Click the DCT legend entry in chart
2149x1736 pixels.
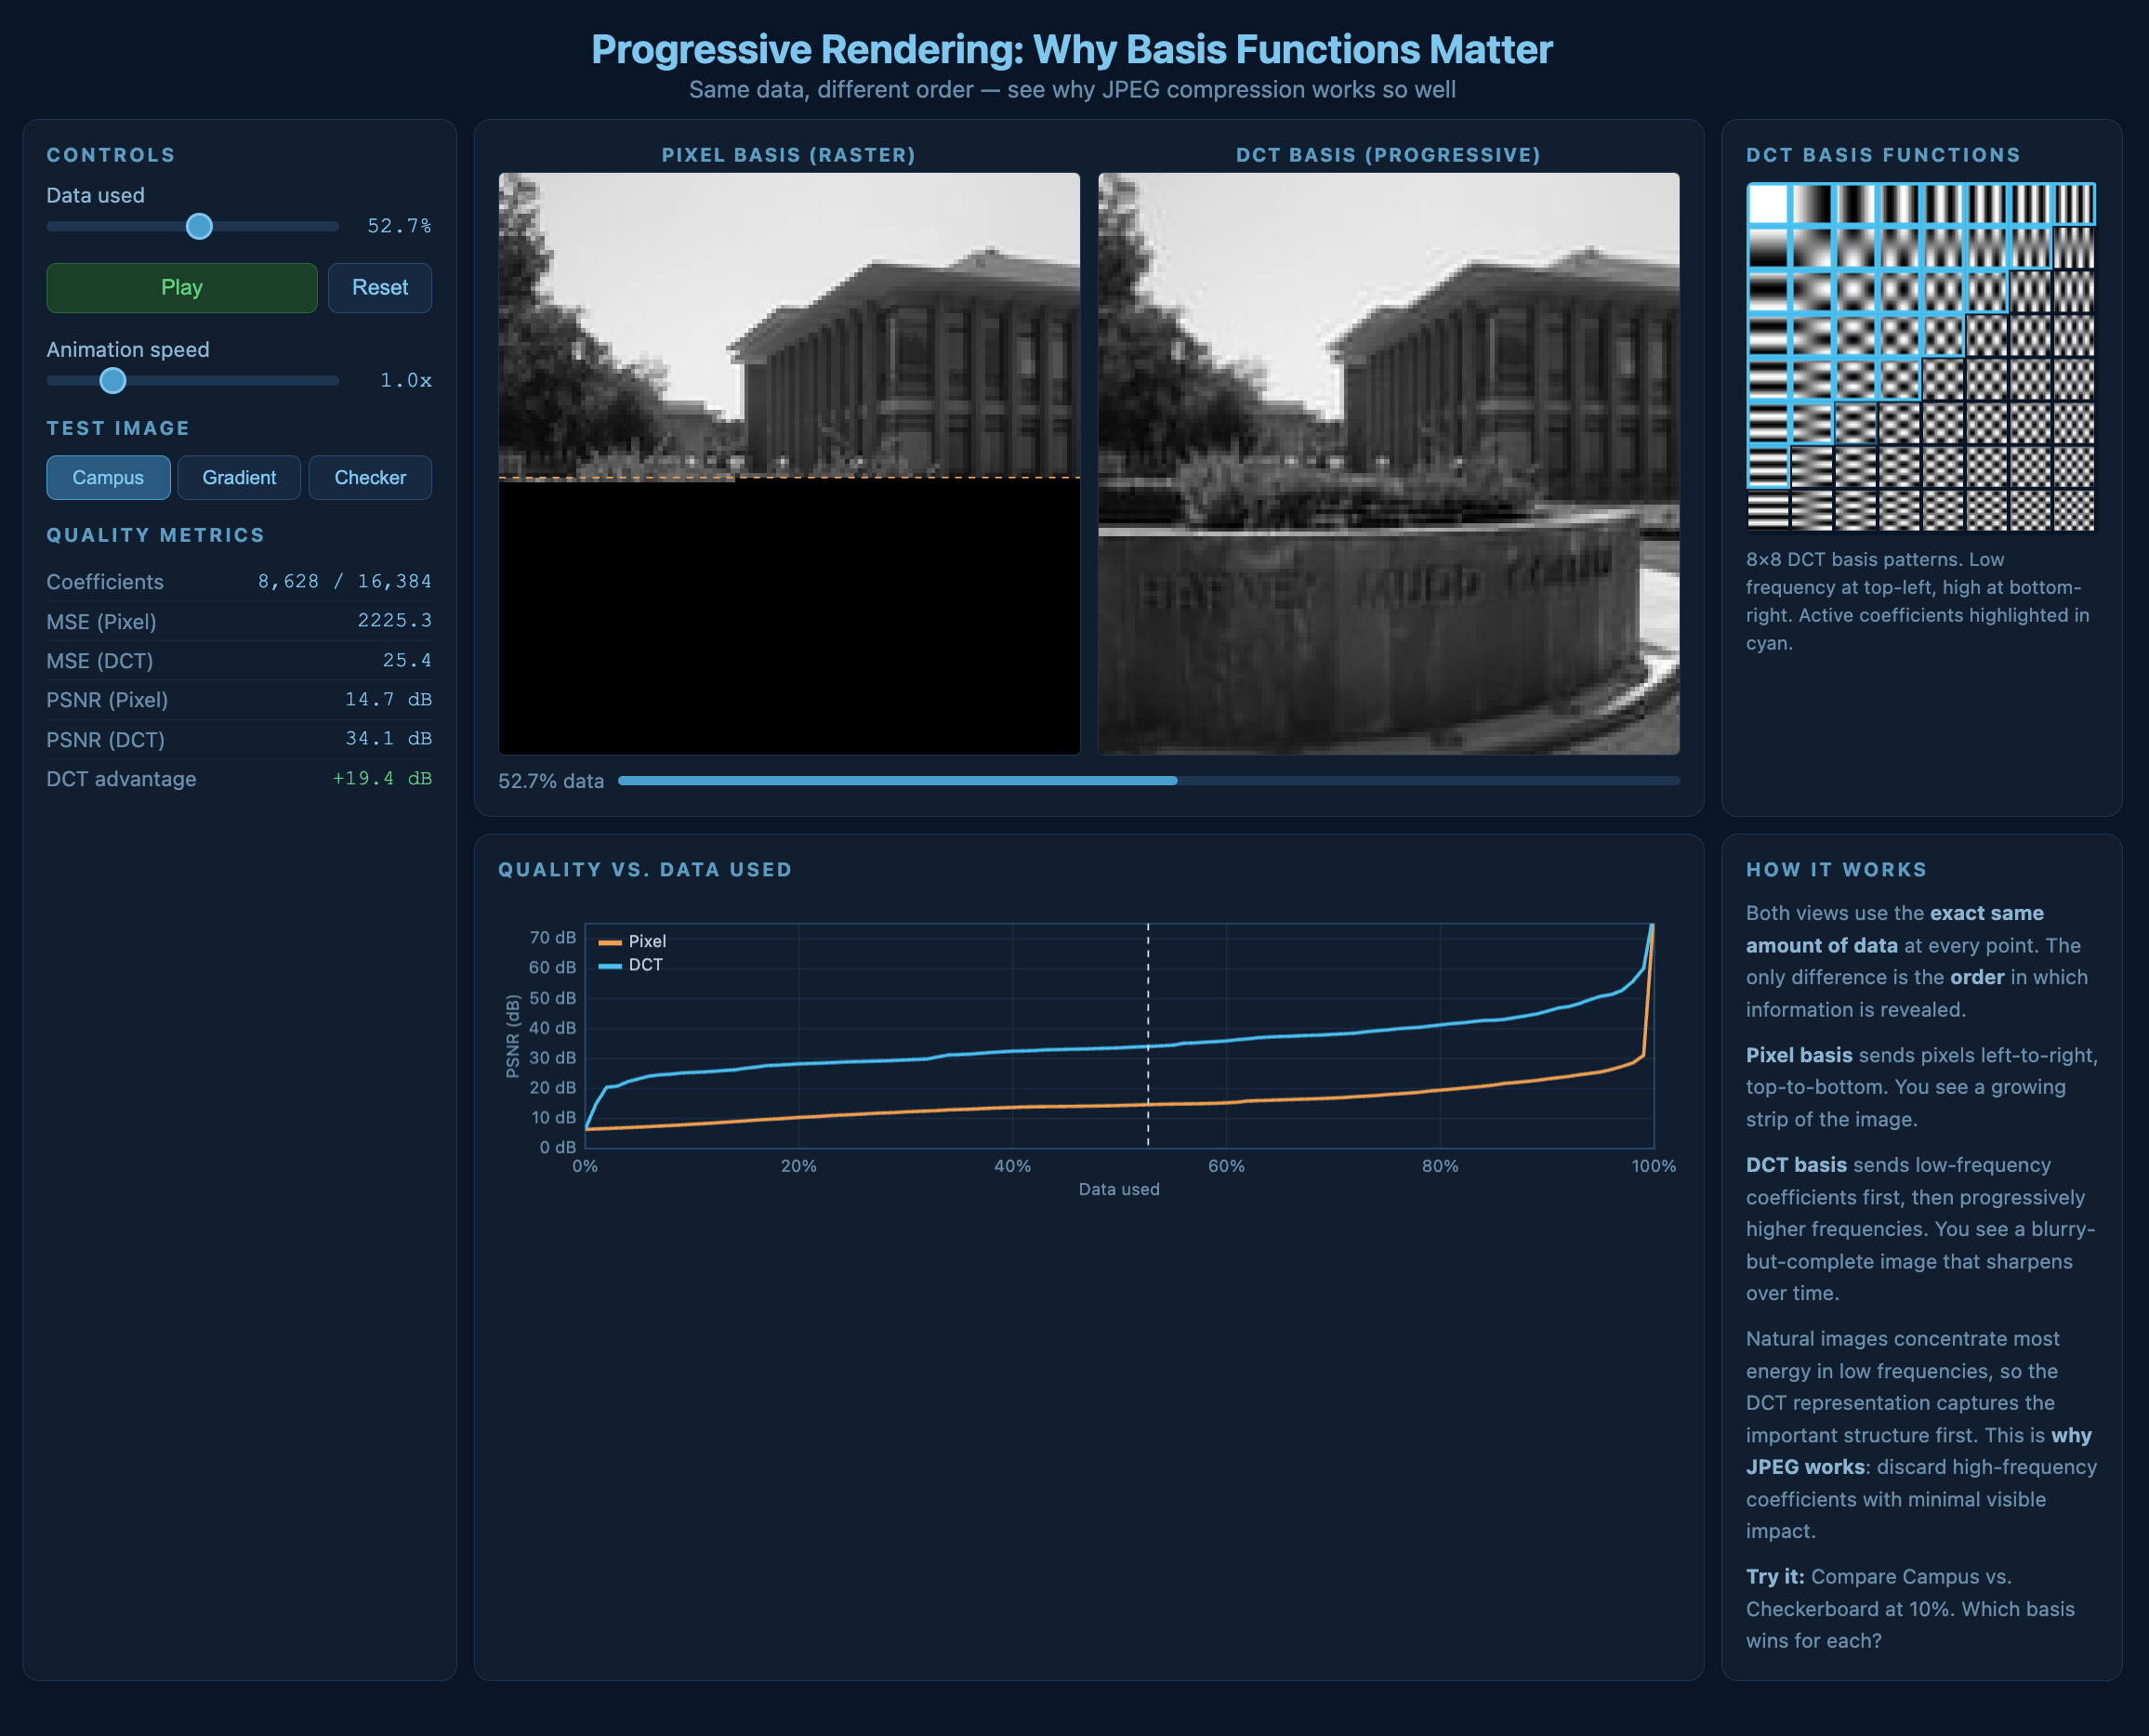click(632, 965)
